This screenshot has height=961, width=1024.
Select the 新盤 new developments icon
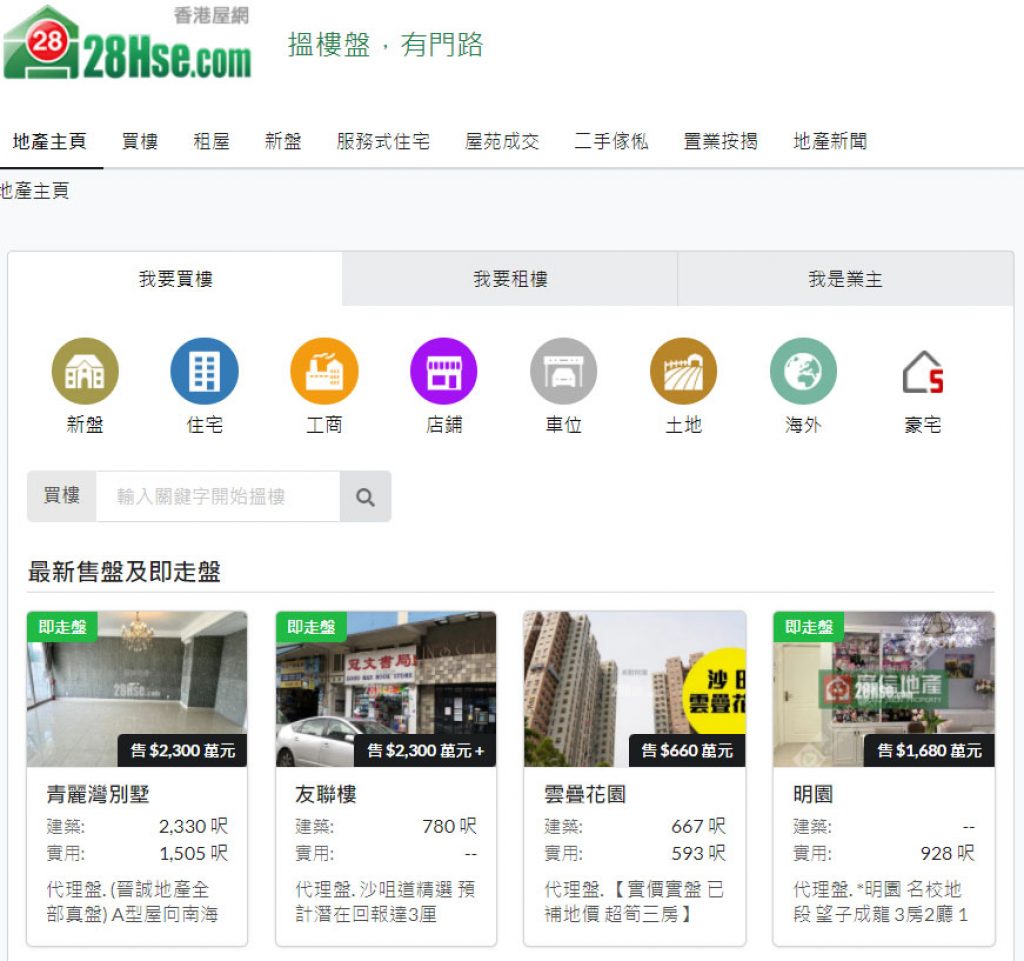[x=85, y=371]
